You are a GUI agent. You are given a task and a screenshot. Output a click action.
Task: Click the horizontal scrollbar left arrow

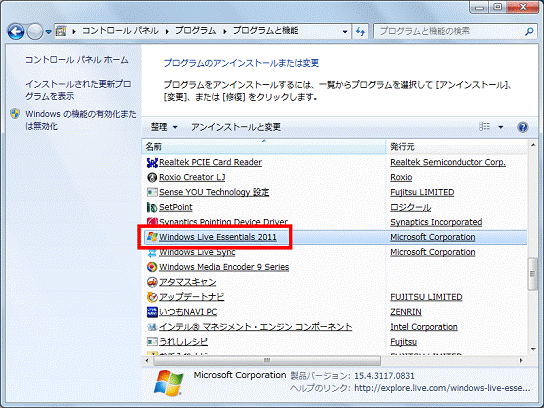tap(147, 361)
